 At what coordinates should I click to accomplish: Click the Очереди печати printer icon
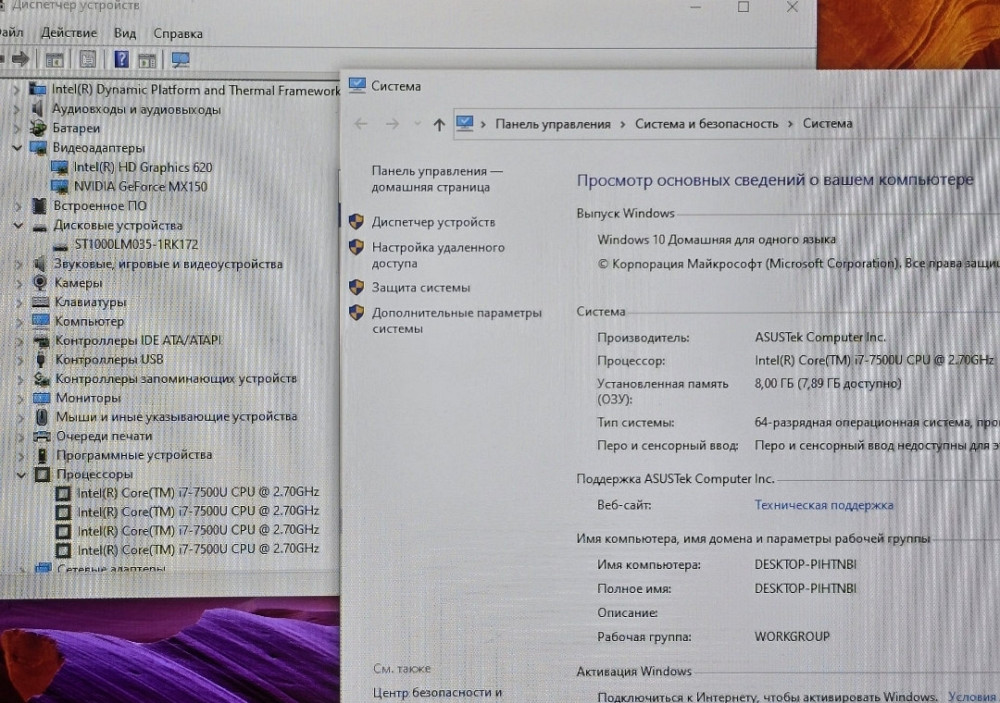click(x=41, y=436)
